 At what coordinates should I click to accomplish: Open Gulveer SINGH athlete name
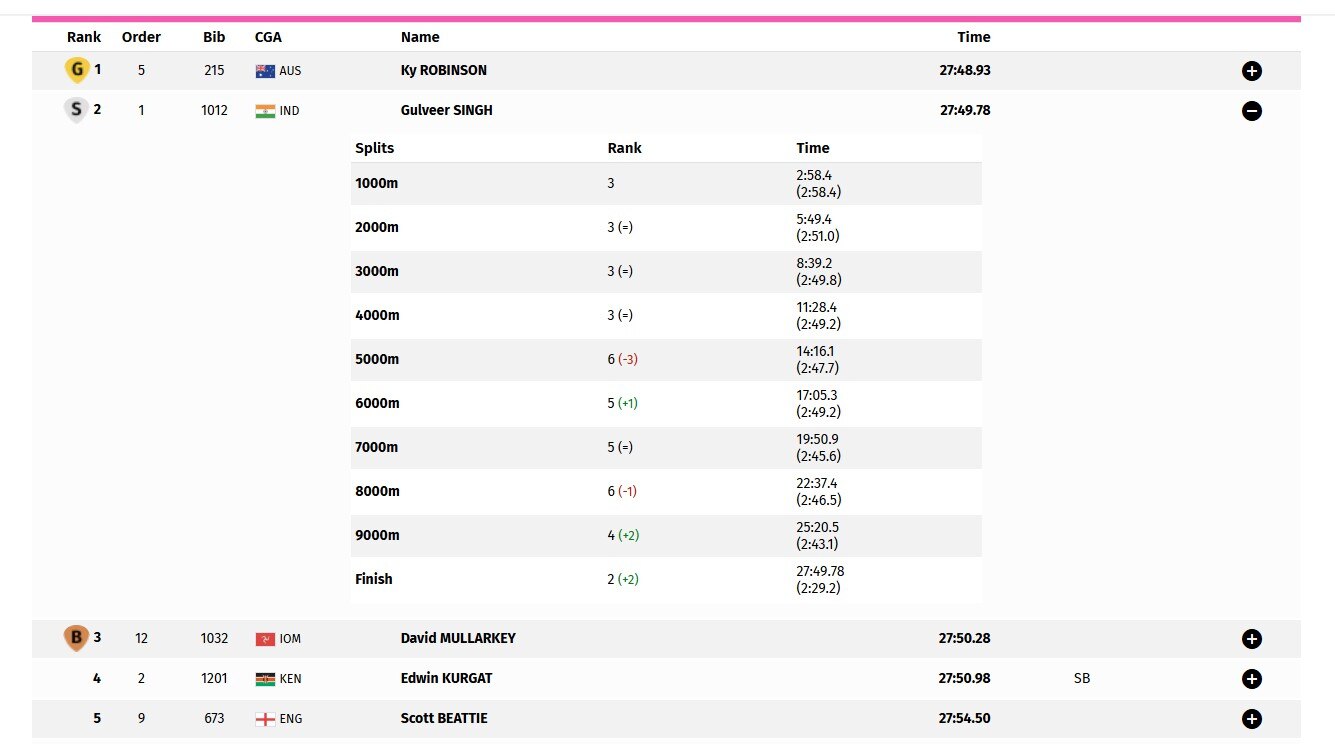pos(447,111)
